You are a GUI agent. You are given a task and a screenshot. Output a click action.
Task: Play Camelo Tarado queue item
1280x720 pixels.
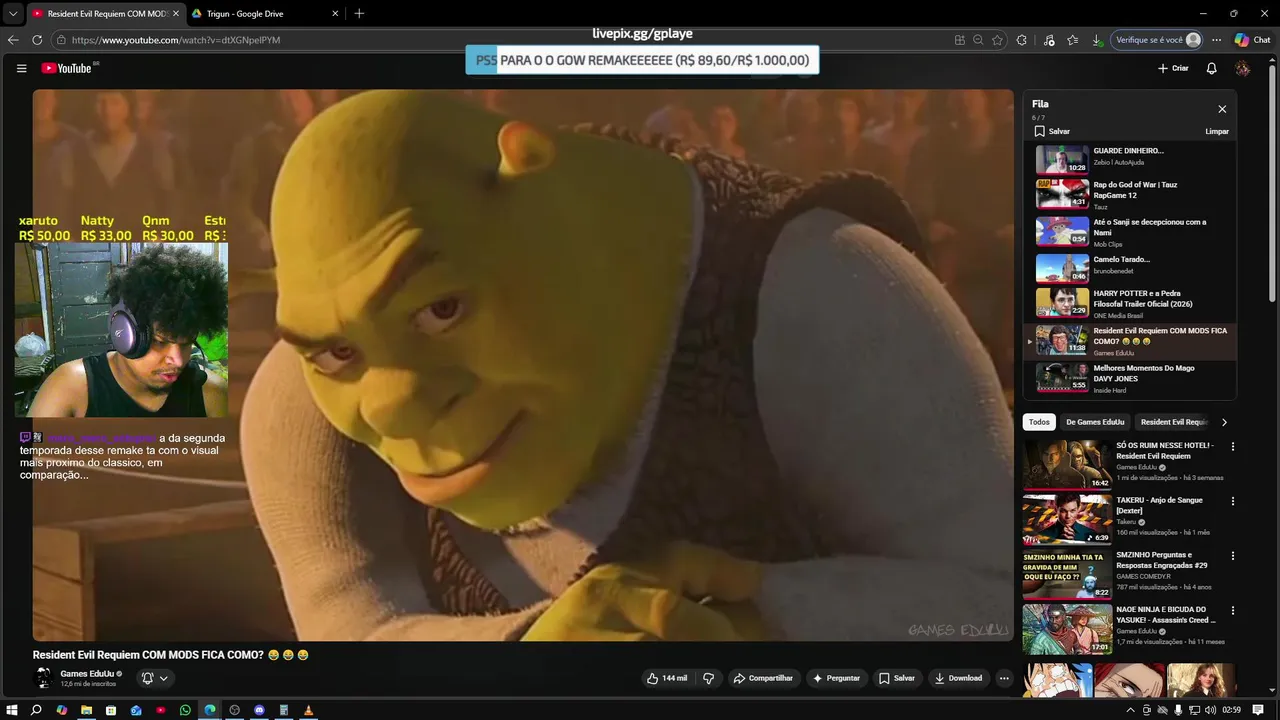1130,267
